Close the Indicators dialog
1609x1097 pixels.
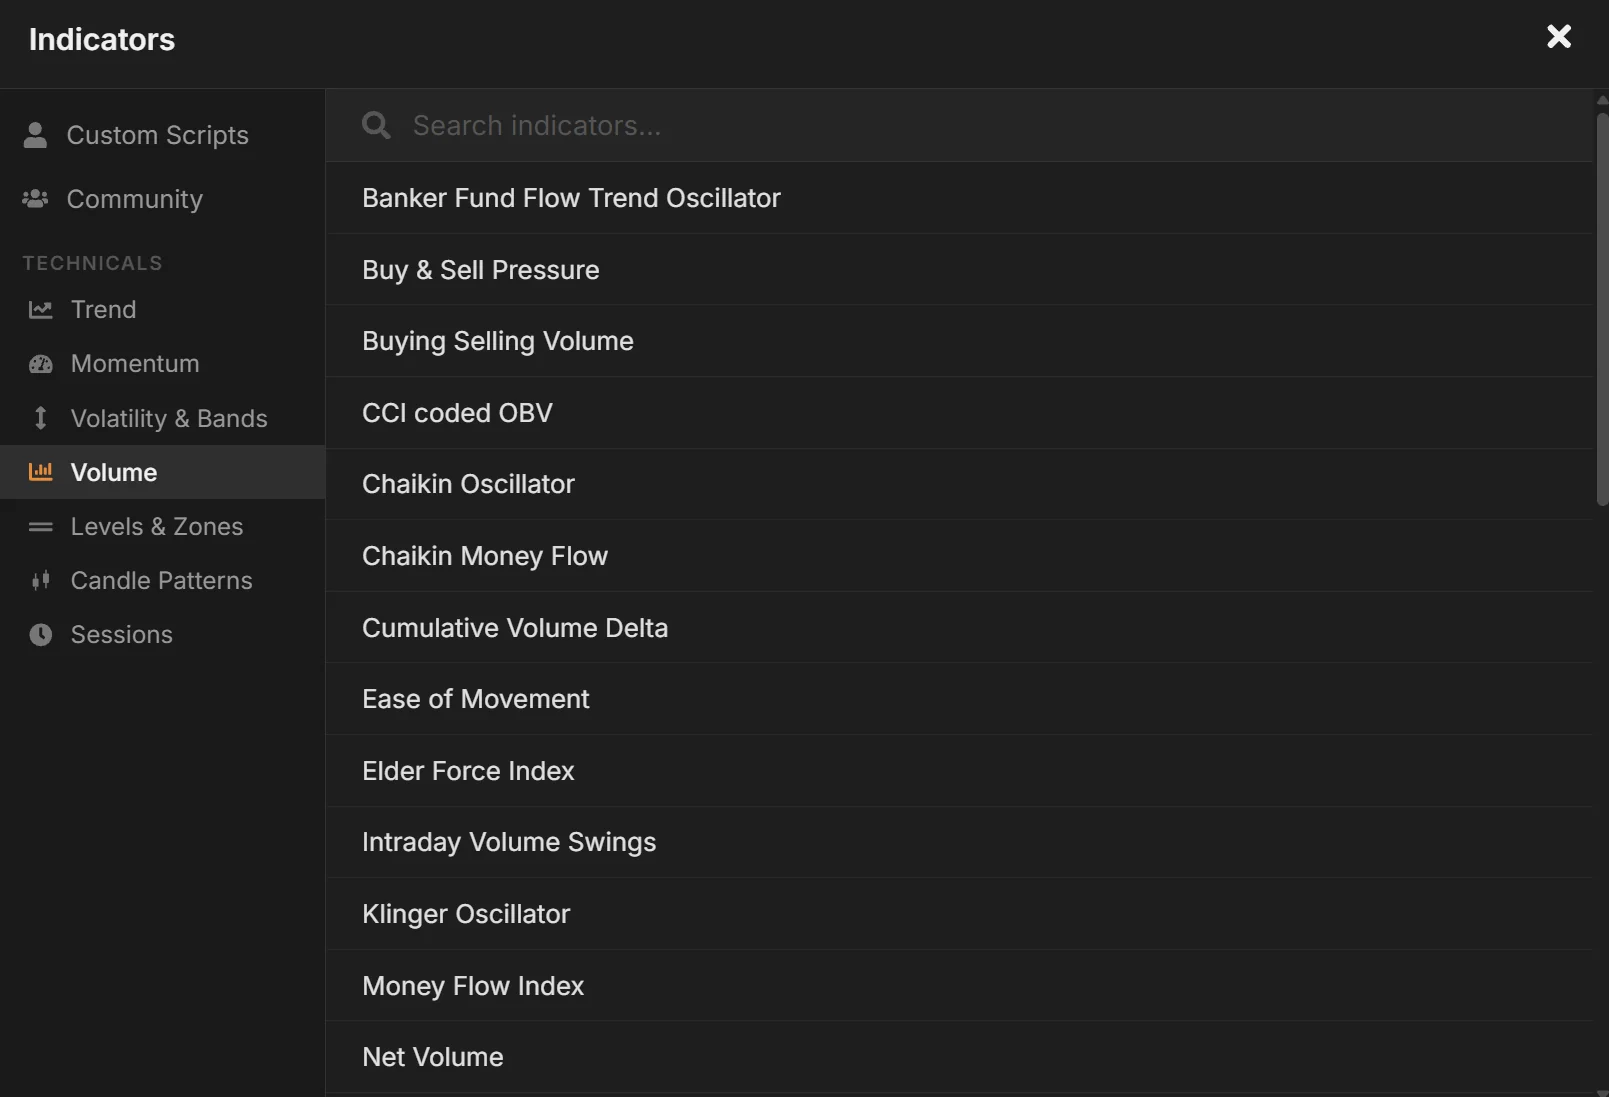click(x=1559, y=37)
